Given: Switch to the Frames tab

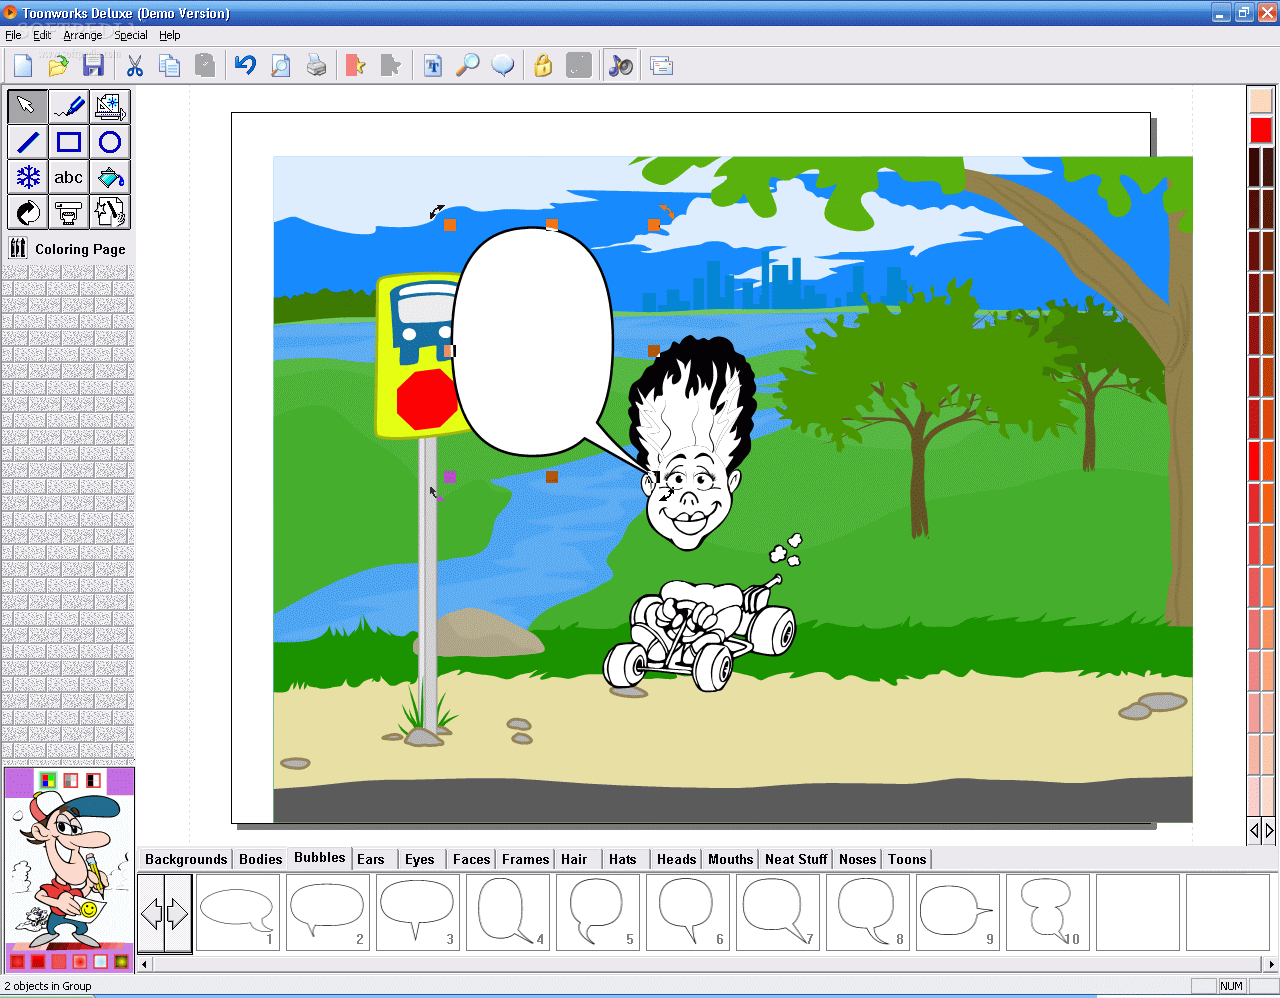Looking at the screenshot, I should tap(526, 859).
